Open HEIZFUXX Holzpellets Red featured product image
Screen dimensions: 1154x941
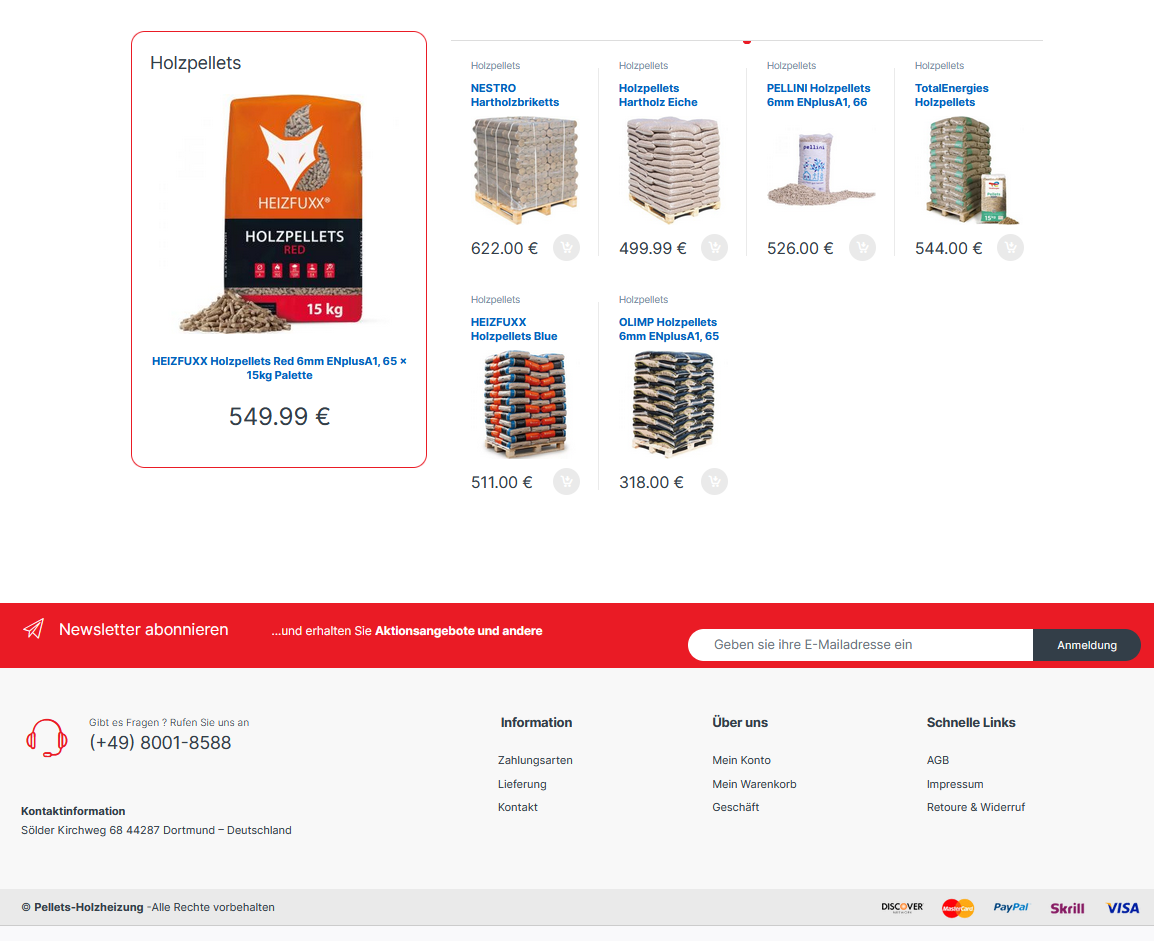coord(279,214)
